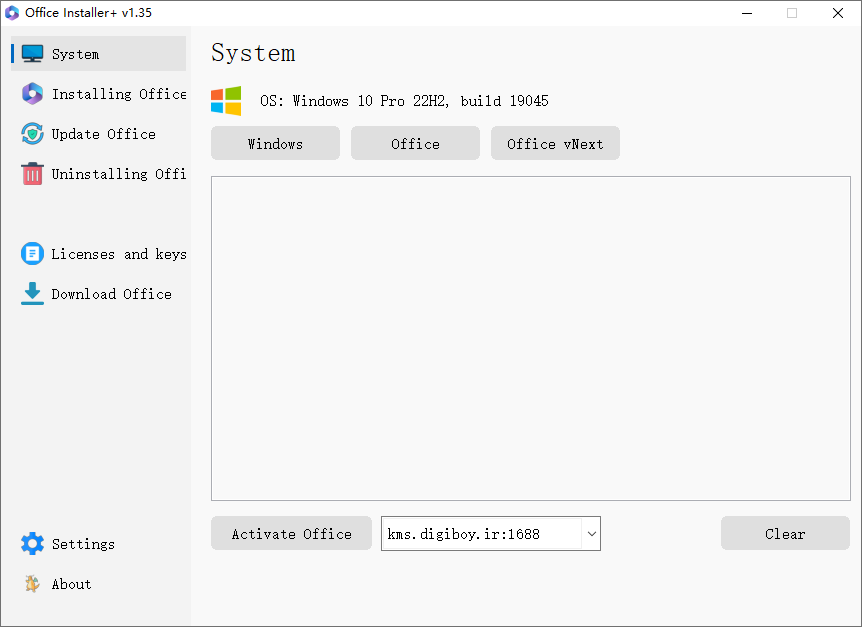Viewport: 862px width, 627px height.
Task: Click the About gear icon in sidebar
Action: [31, 583]
